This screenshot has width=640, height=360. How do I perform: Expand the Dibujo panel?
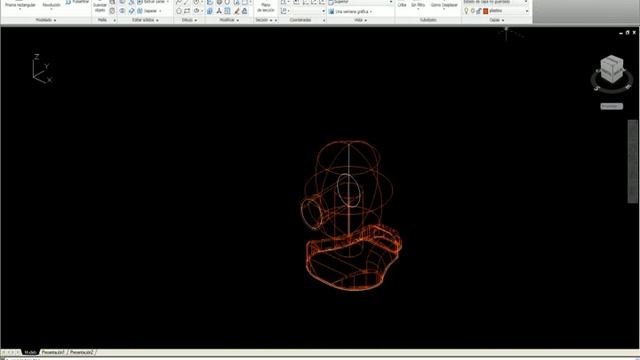point(189,20)
